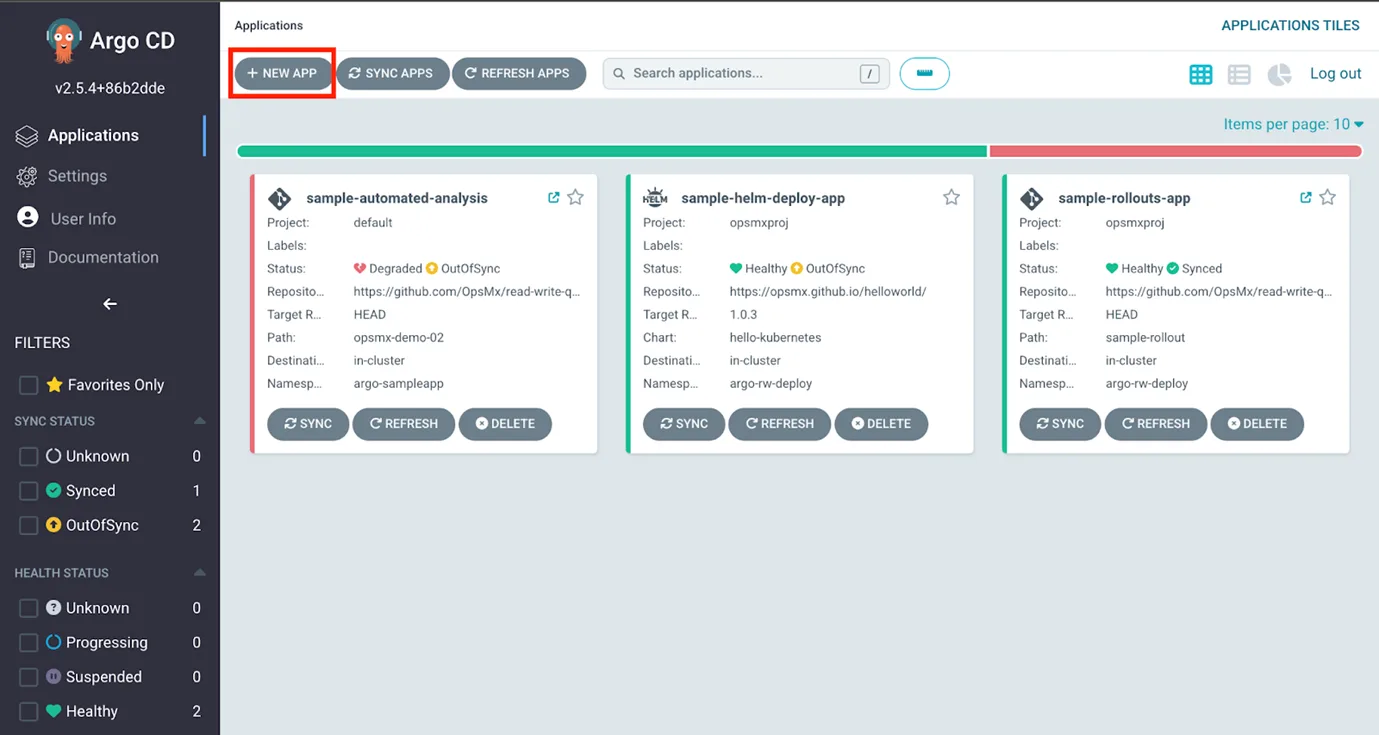Favorite the sample-rollouts-app star
This screenshot has height=735, width=1379.
(1327, 198)
